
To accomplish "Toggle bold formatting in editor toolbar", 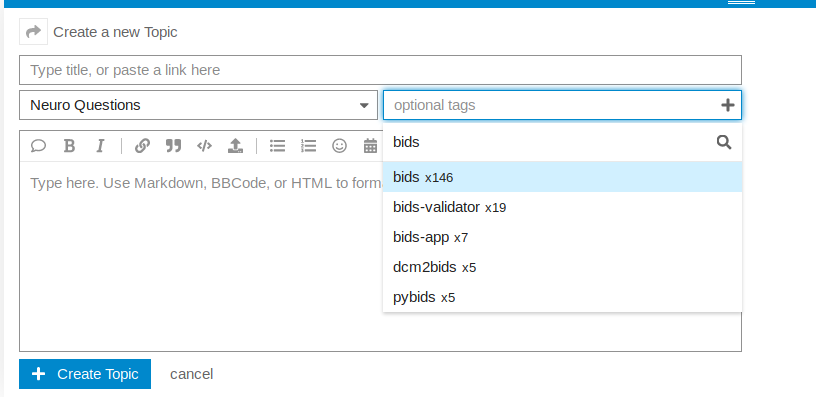I will click(x=69, y=146).
